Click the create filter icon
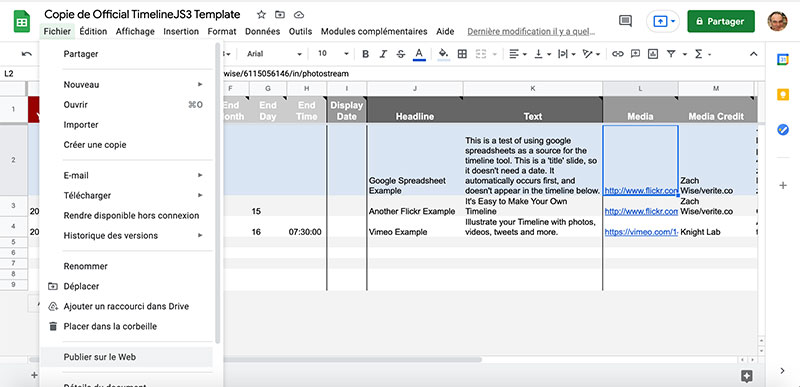 671,54
